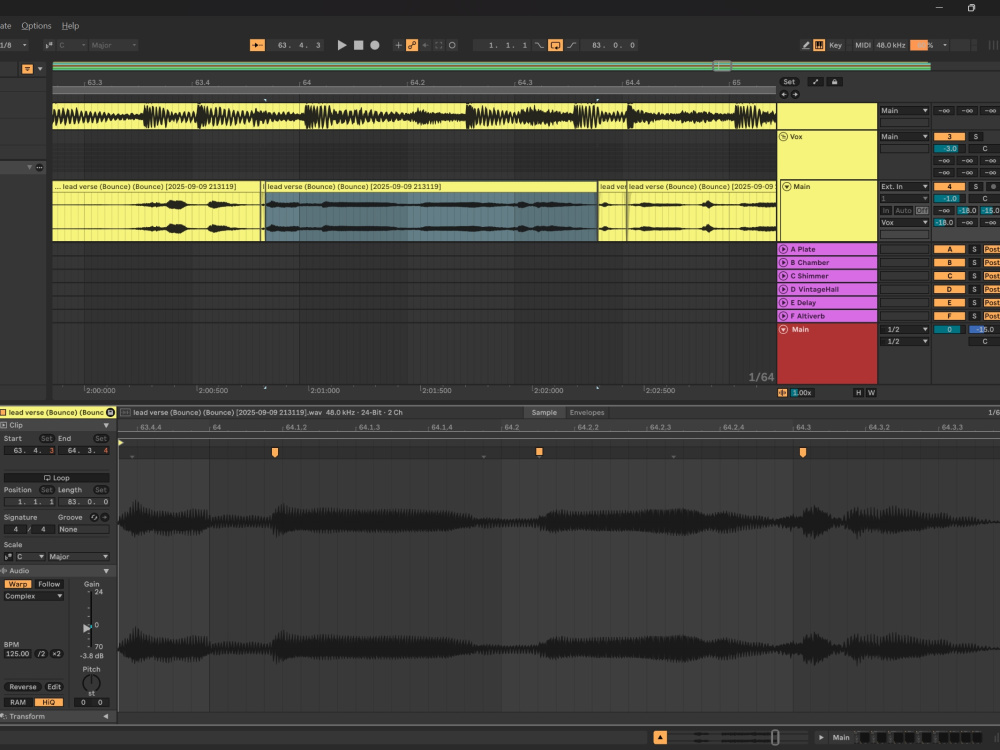Click the Re-enable Automation arrow icon
The height and width of the screenshot is (750, 1000).
(425, 45)
